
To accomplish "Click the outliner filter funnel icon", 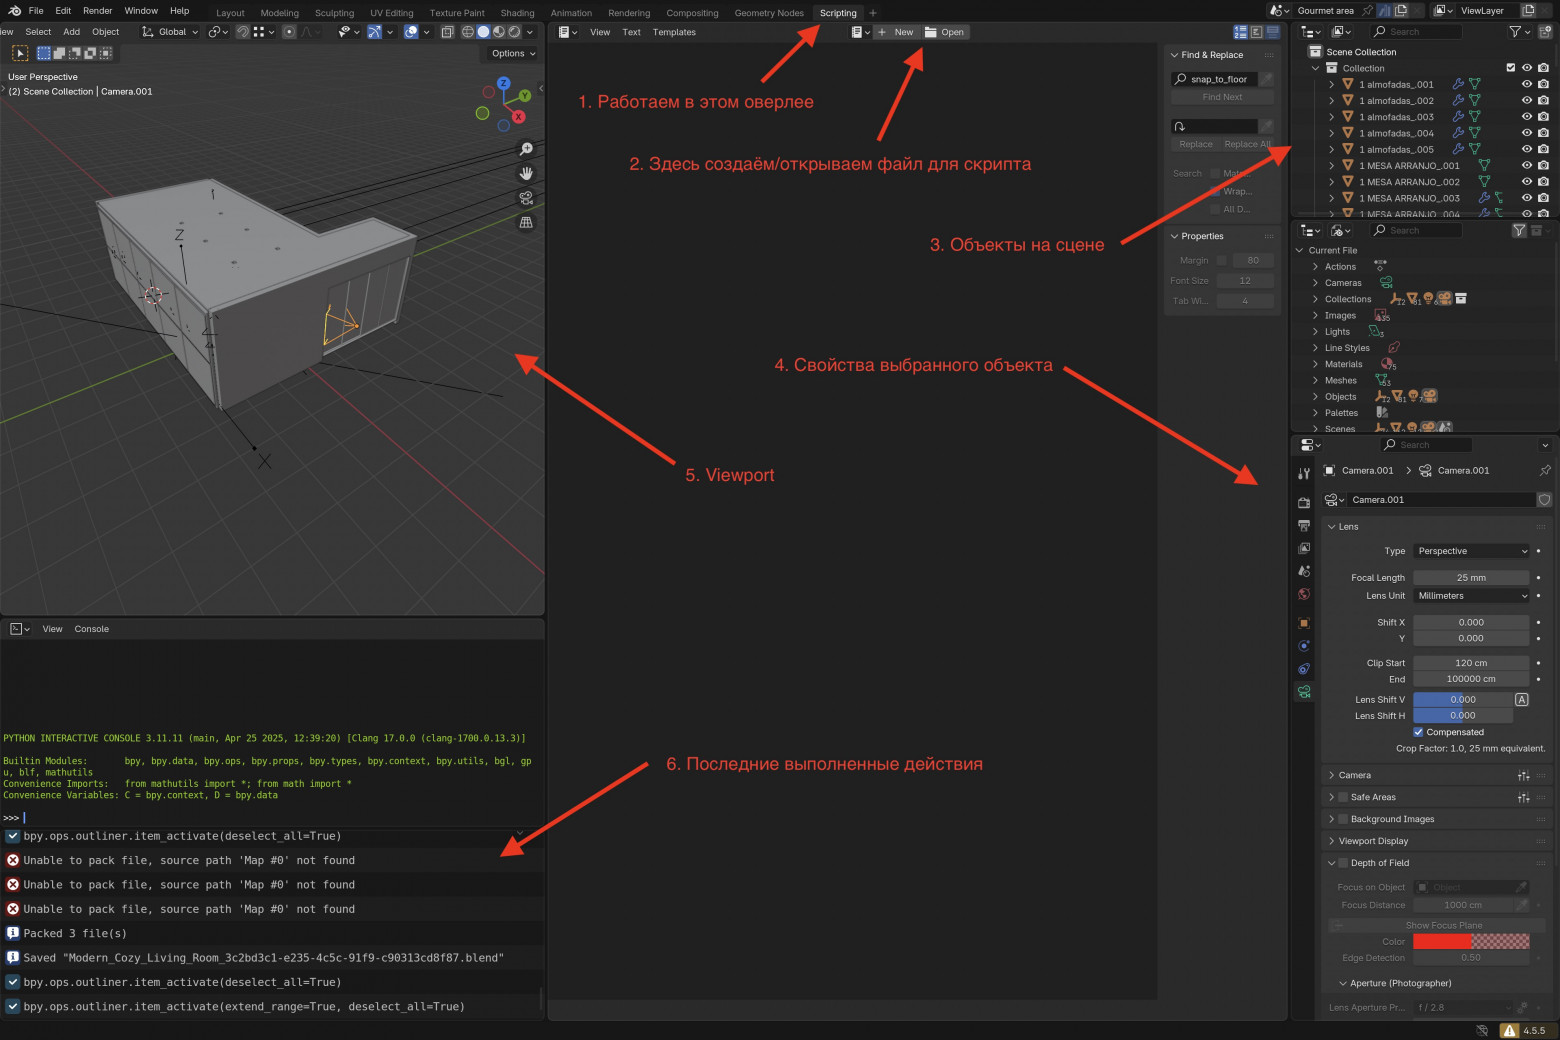I will [1513, 31].
